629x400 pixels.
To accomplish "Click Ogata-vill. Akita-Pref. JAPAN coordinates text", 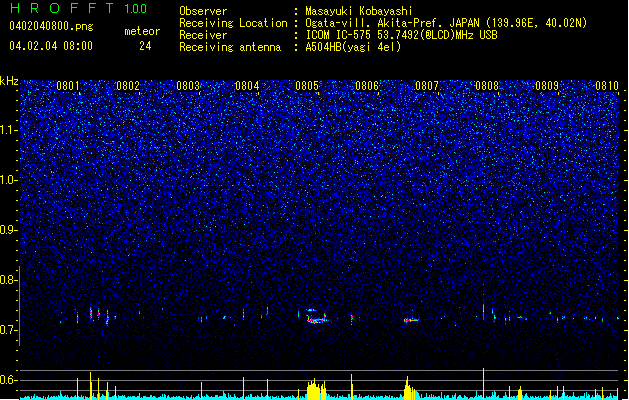I will [x=446, y=23].
